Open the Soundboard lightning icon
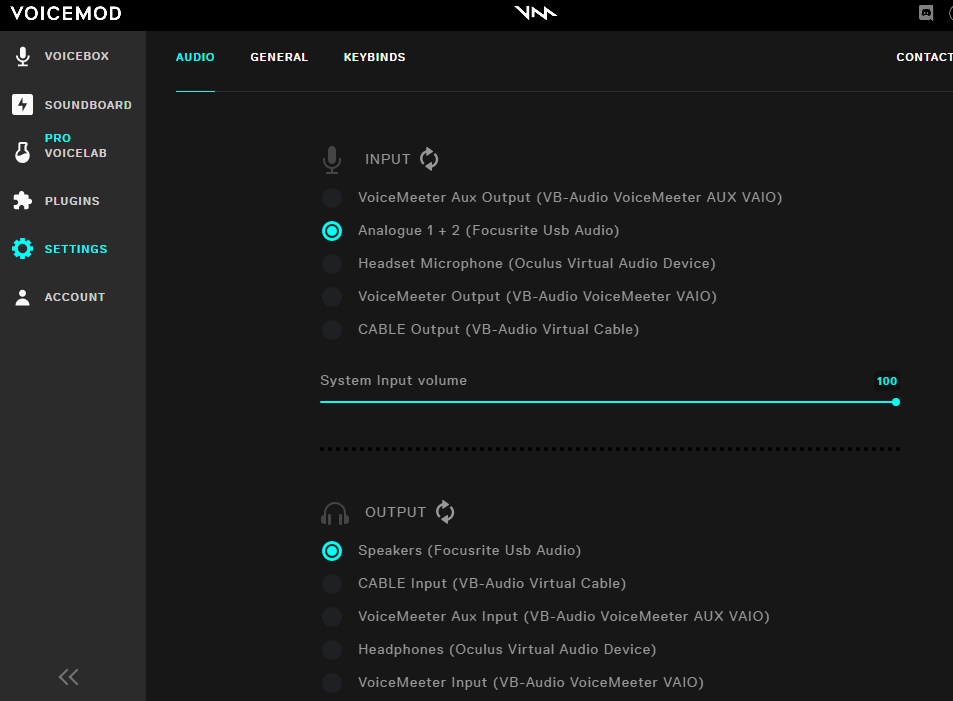953x701 pixels. (22, 105)
